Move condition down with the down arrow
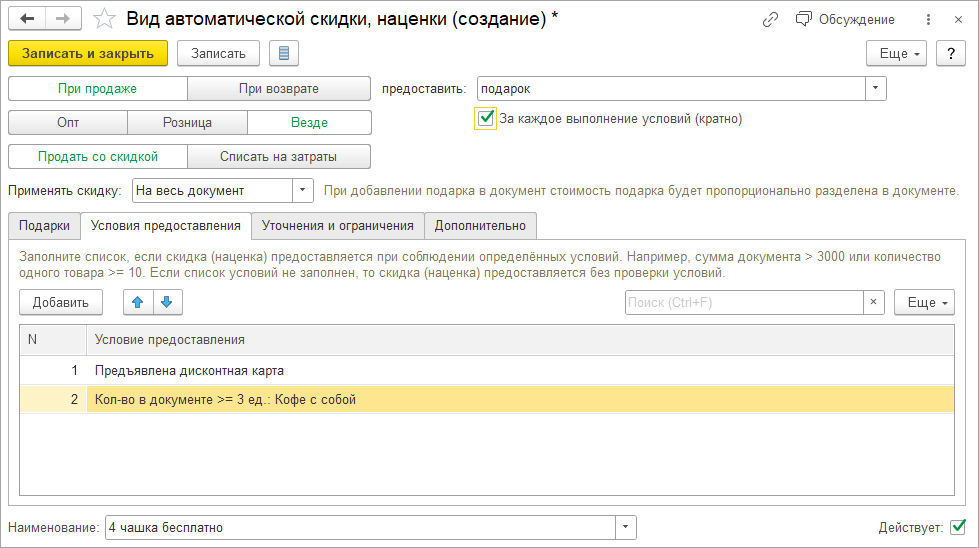The height and width of the screenshot is (548, 979). pos(167,302)
